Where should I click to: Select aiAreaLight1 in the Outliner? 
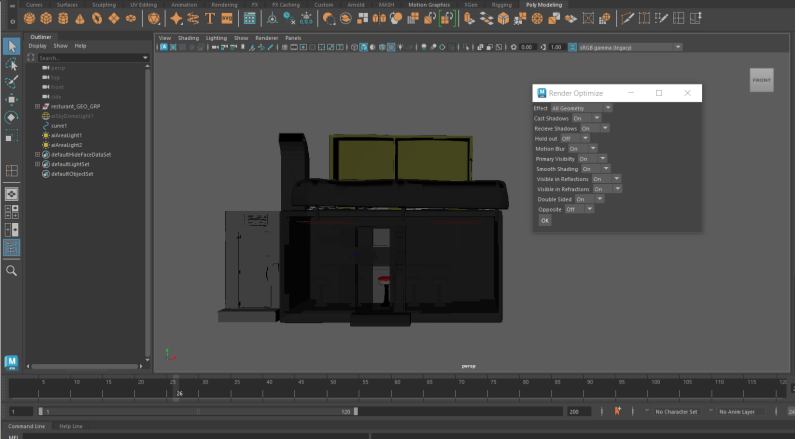(66, 135)
